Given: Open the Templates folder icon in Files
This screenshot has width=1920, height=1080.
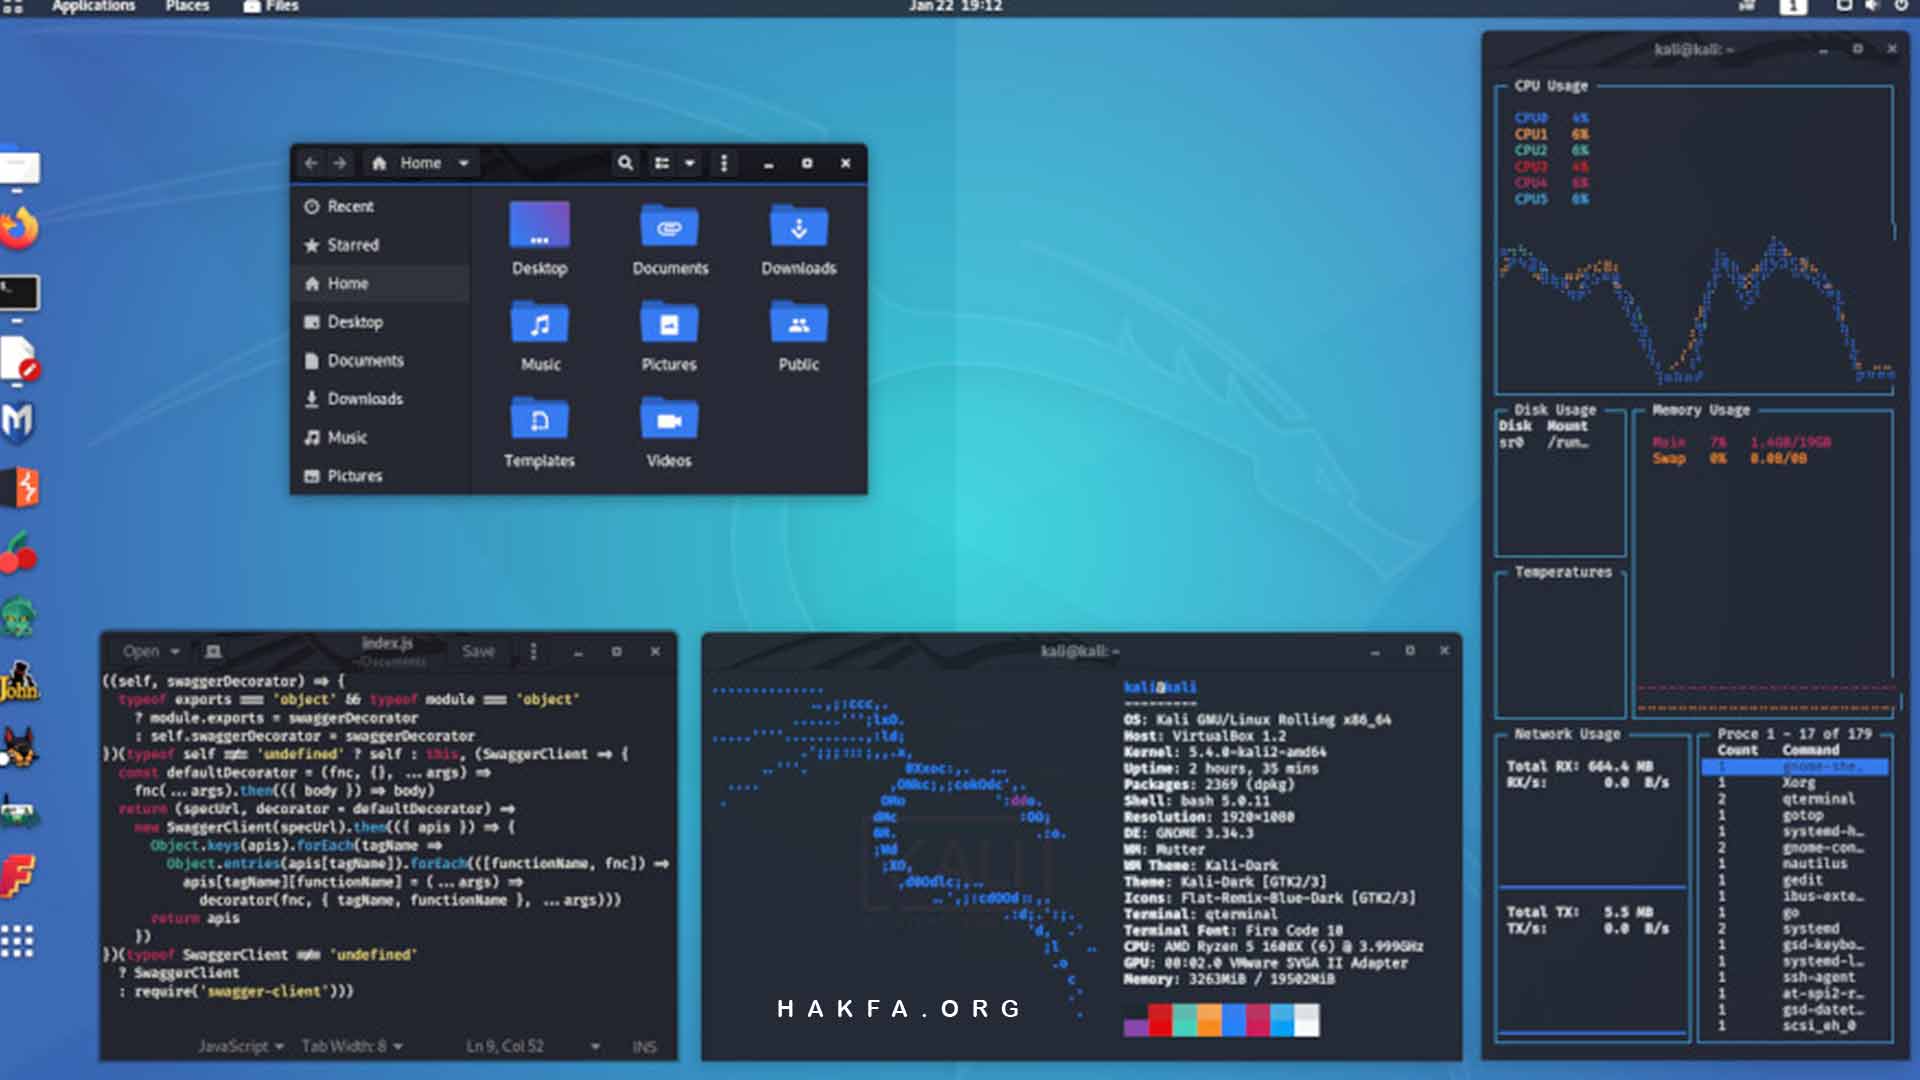Looking at the screenshot, I should 540,418.
